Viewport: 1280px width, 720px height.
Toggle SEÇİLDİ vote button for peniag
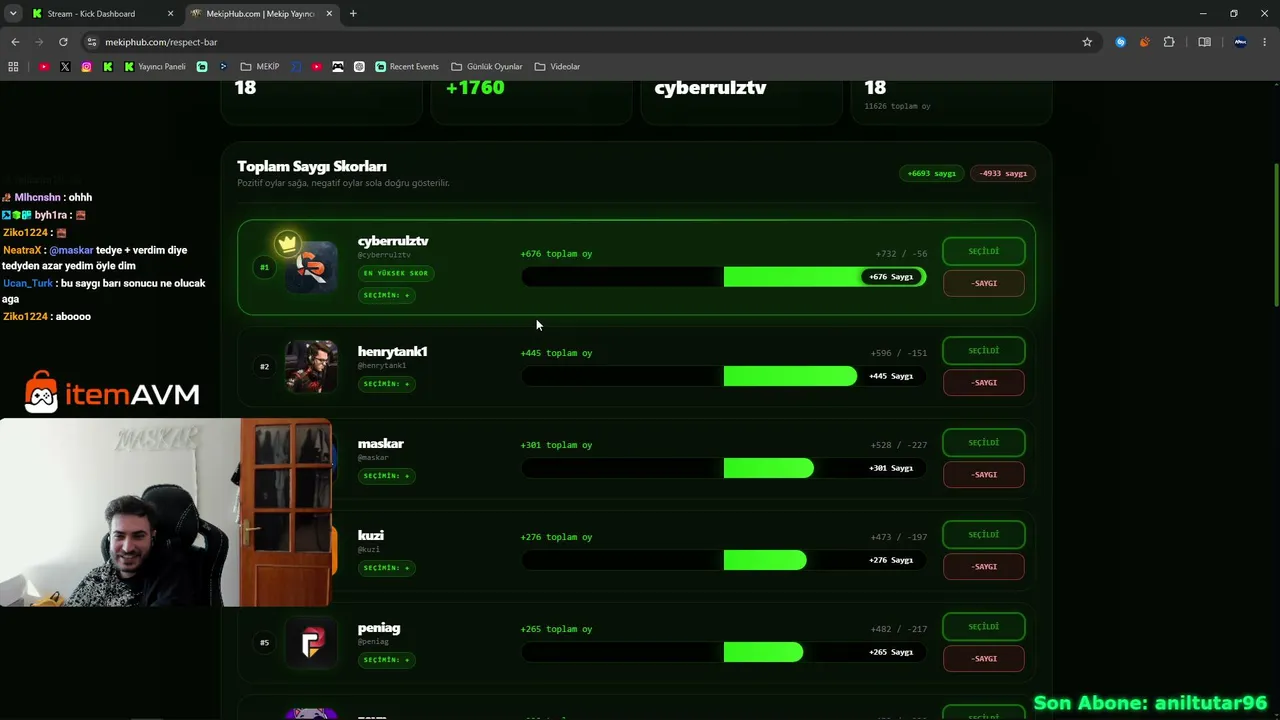click(x=984, y=626)
